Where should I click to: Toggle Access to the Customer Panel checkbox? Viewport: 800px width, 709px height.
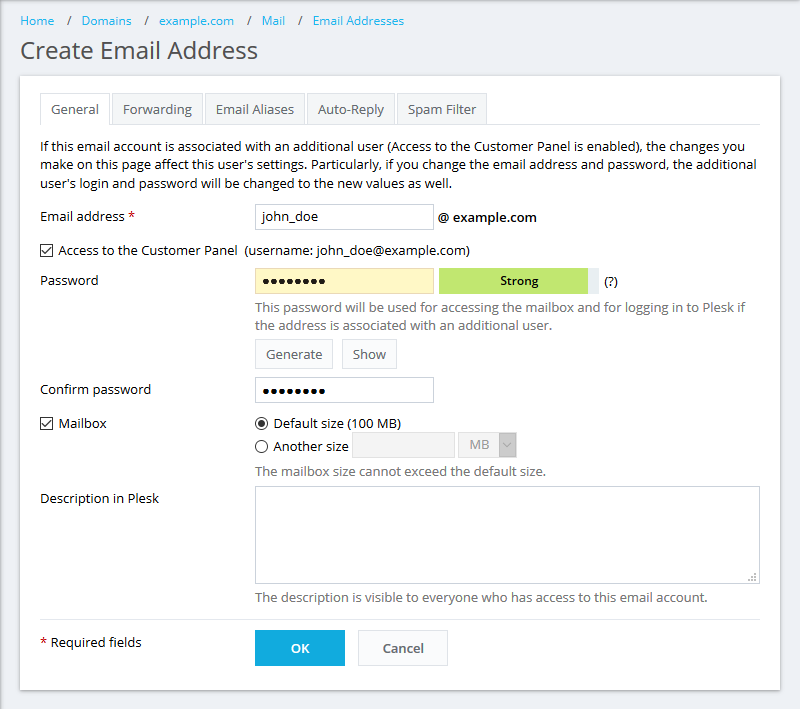(47, 250)
